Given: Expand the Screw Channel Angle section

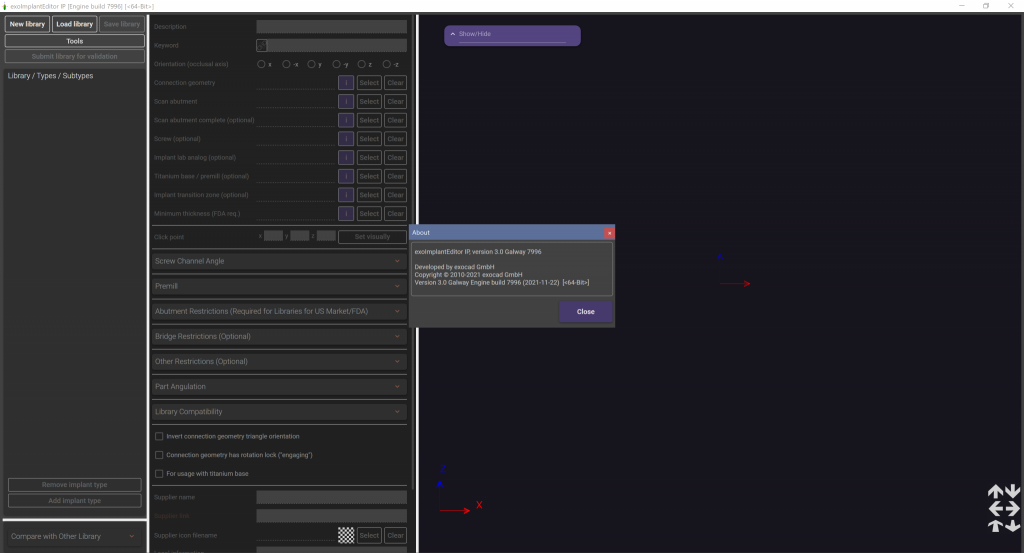Looking at the screenshot, I should point(279,261).
